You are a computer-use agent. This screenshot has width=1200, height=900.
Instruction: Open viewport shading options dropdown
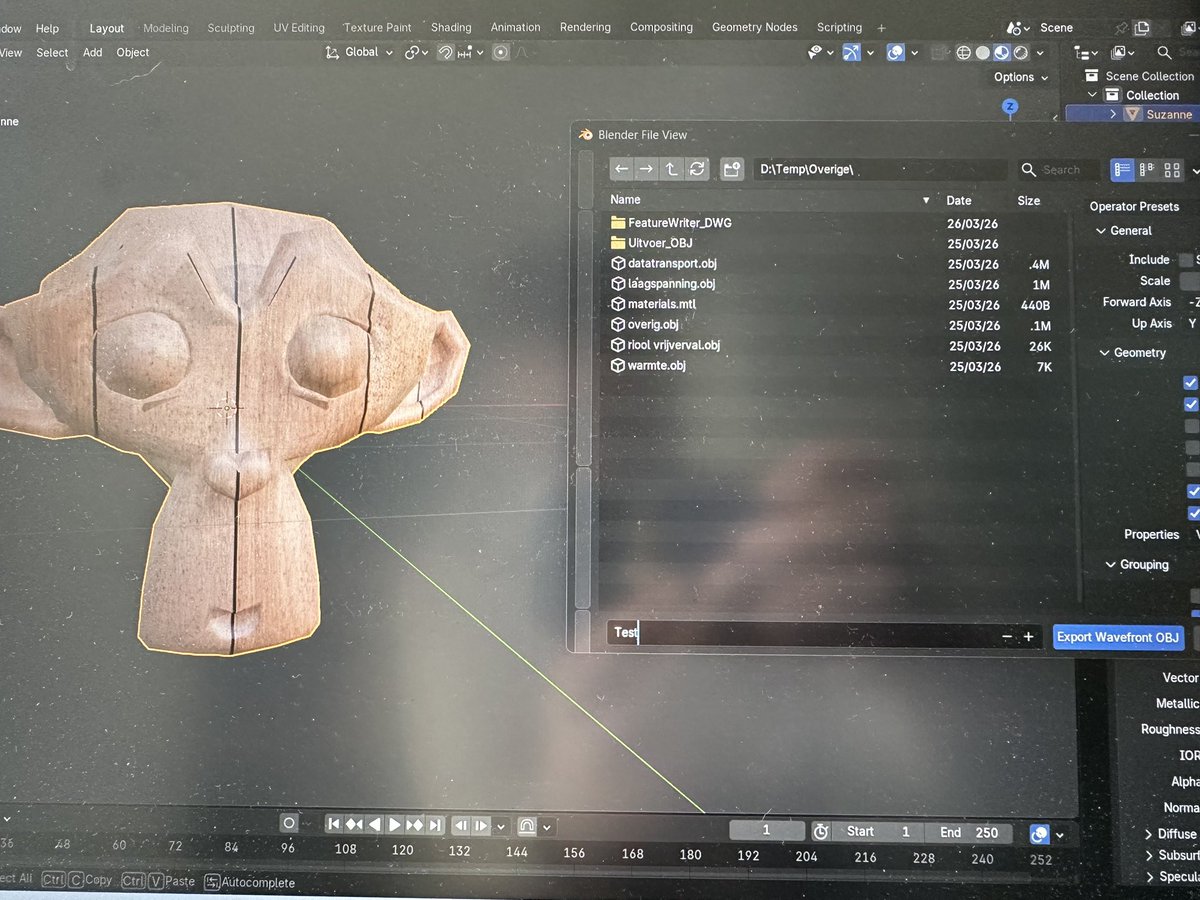[1039, 52]
